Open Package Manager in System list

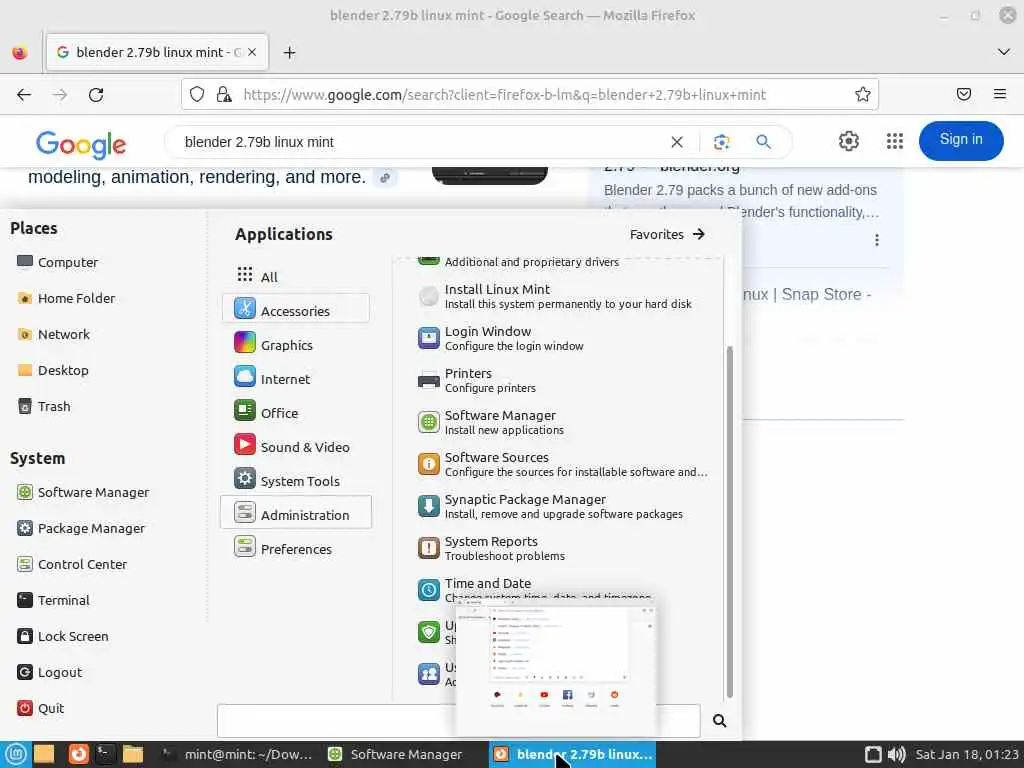click(x=80, y=528)
